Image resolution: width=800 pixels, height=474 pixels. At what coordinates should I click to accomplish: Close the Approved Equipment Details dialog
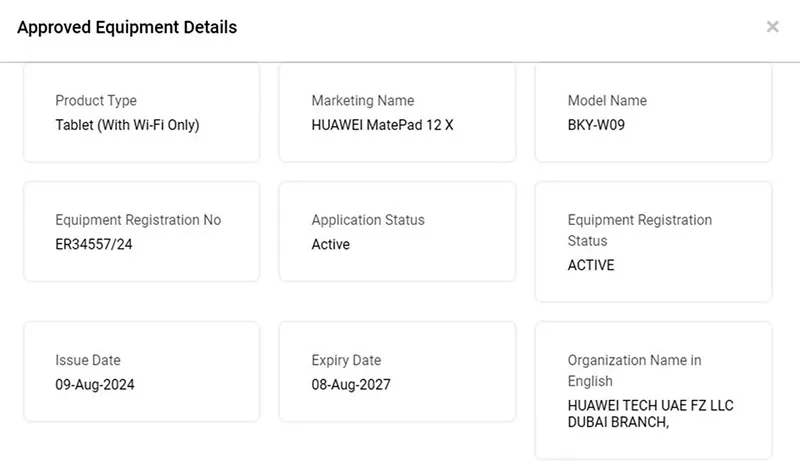point(772,27)
